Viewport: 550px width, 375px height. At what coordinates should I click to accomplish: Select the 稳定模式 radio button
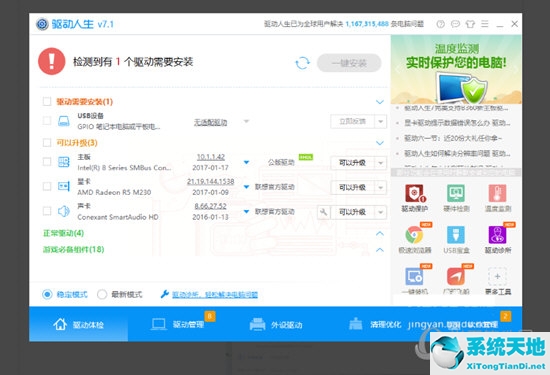point(47,294)
